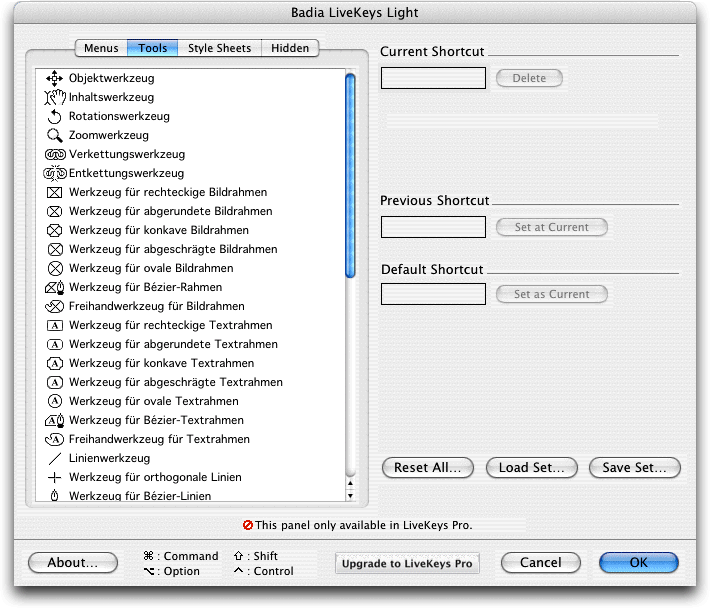Click the scroll down arrow of tool list
Image resolution: width=710 pixels, height=609 pixels.
coord(350,496)
